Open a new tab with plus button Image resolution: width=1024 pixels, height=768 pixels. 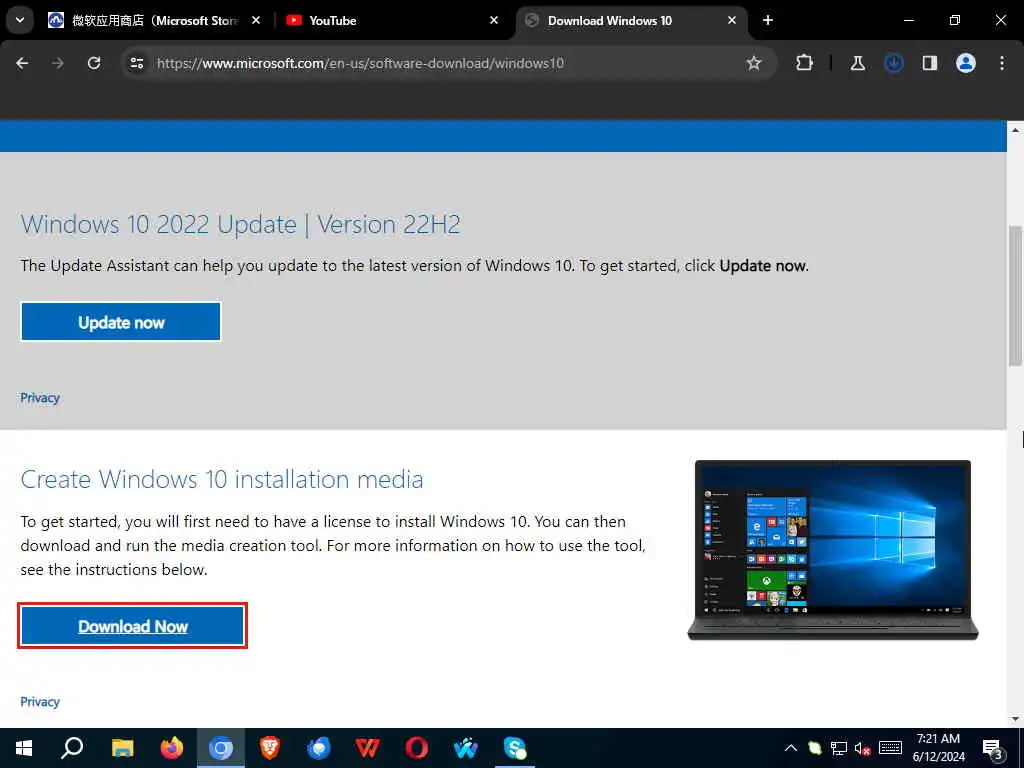[768, 21]
